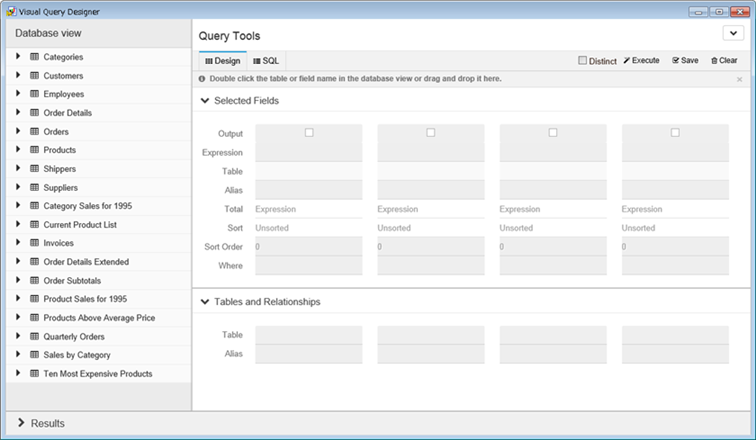Collapse the Selected Fields section

click(205, 101)
